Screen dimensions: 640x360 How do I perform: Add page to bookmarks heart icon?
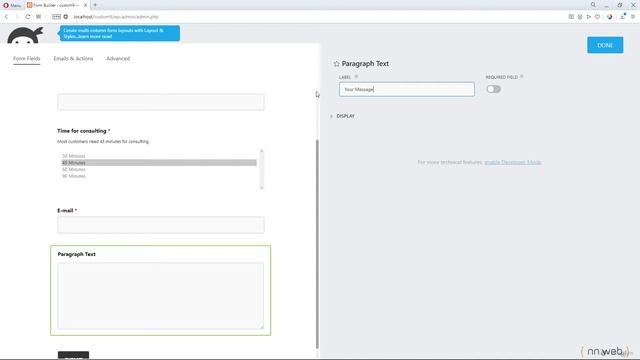click(598, 17)
